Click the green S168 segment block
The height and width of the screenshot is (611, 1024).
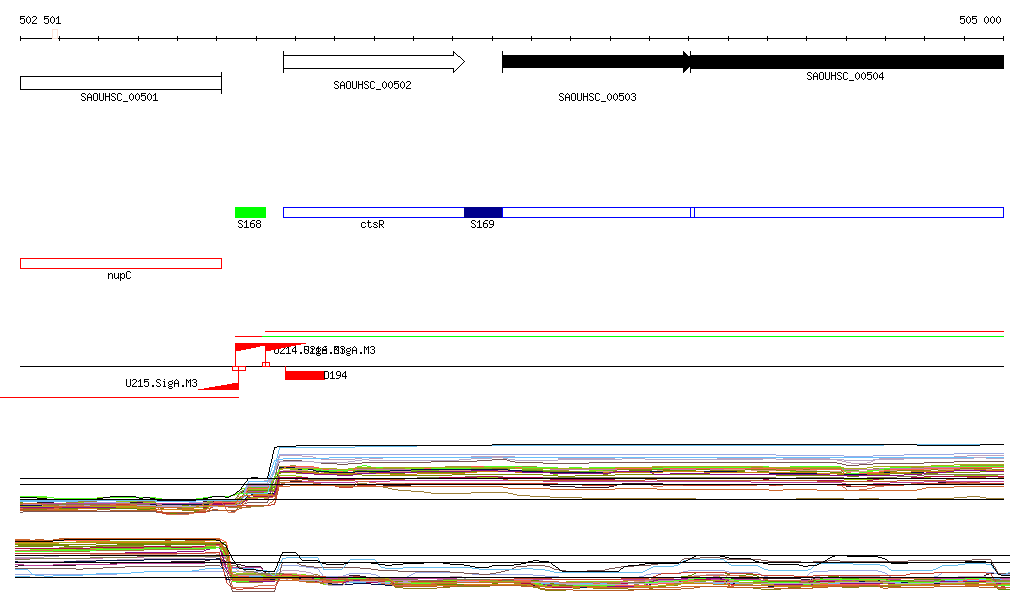click(250, 212)
